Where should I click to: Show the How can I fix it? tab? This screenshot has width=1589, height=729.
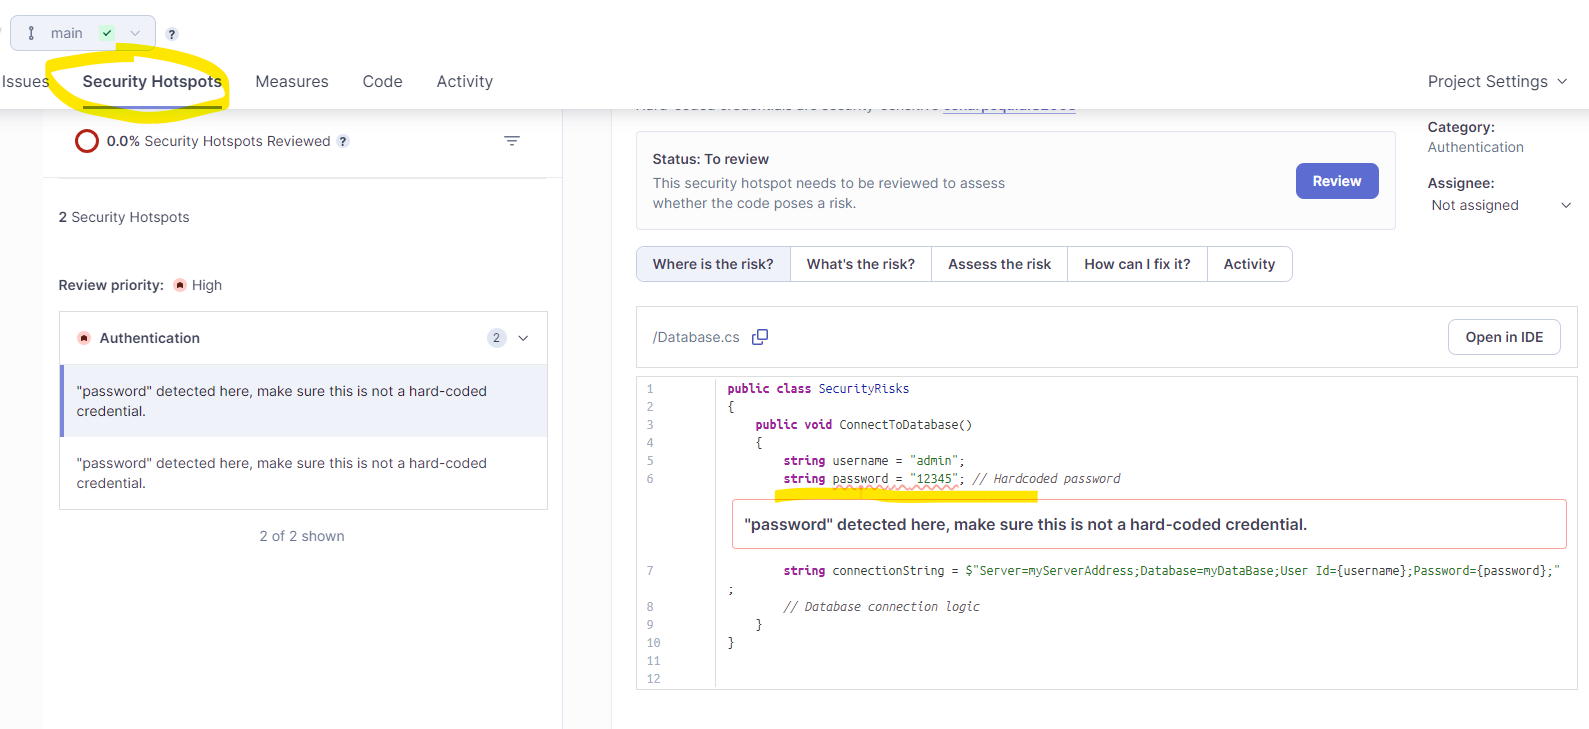pyautogui.click(x=1137, y=264)
